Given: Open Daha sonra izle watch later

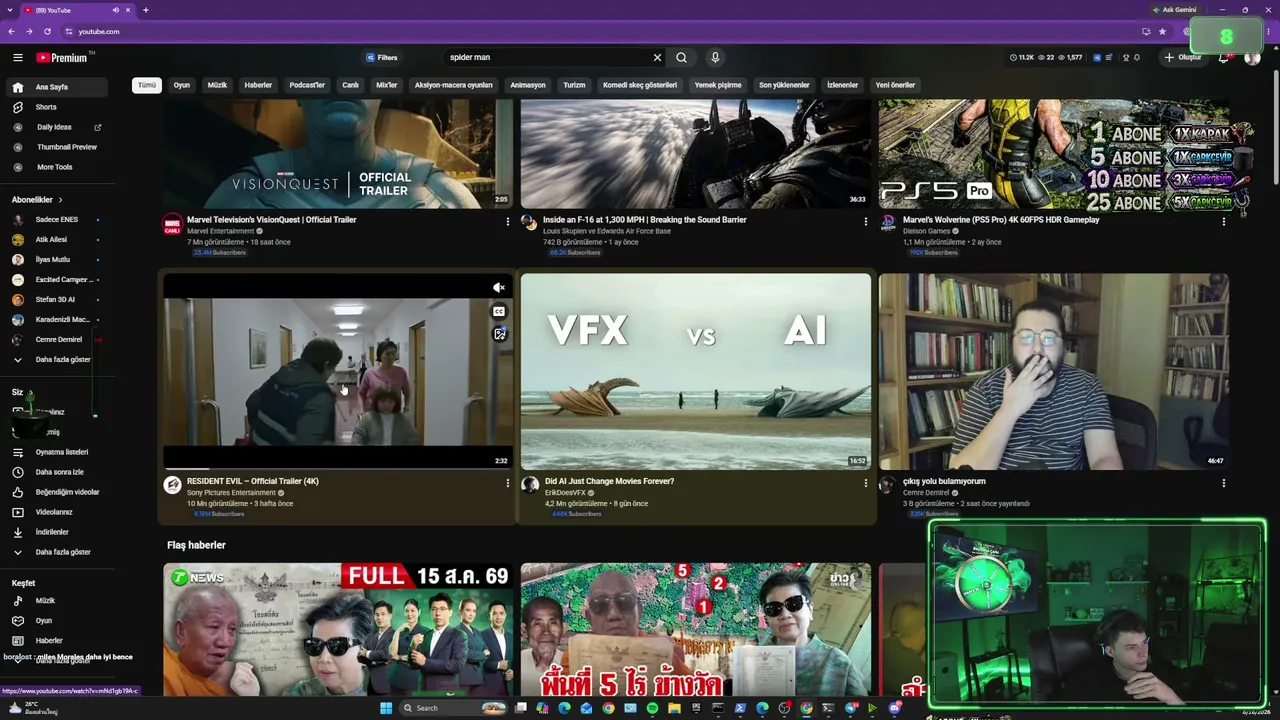Looking at the screenshot, I should click(x=56, y=472).
